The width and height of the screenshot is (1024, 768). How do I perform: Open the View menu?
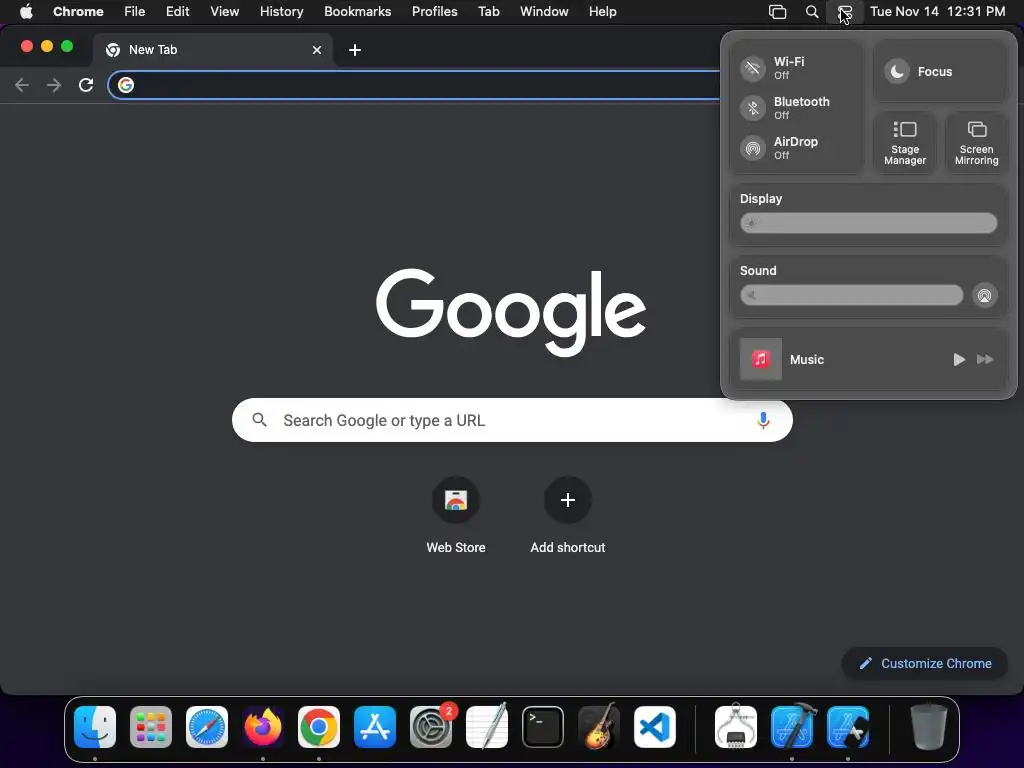point(225,12)
